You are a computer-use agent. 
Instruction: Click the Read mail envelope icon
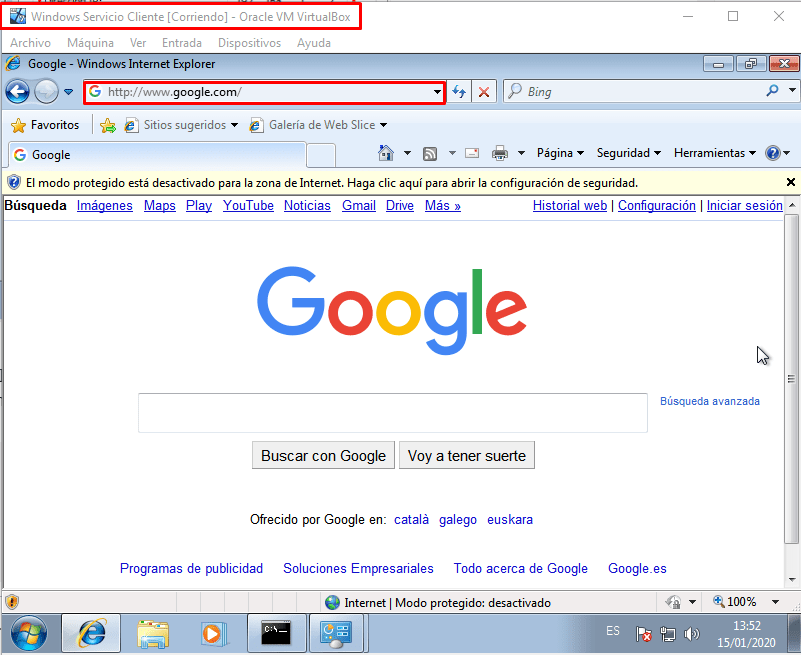(x=472, y=153)
